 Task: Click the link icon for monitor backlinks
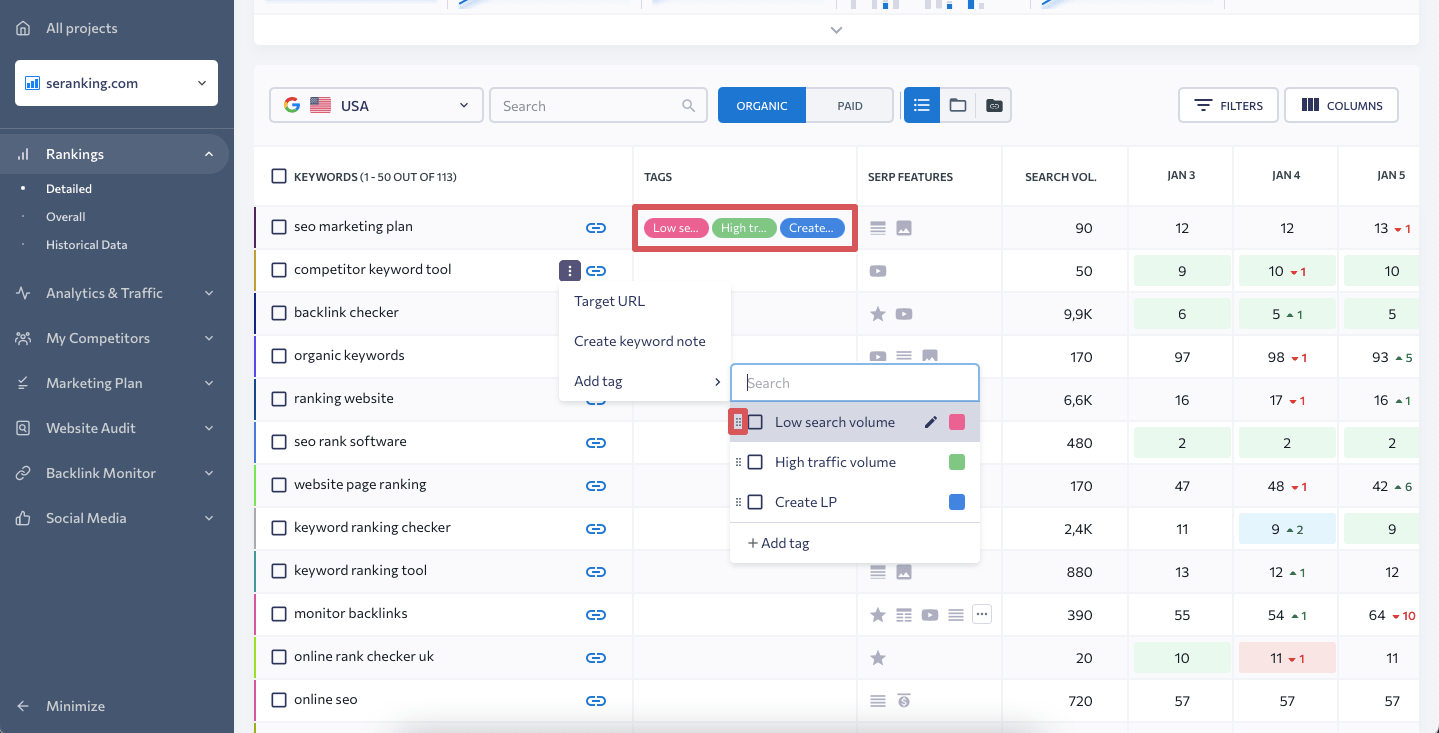(596, 615)
